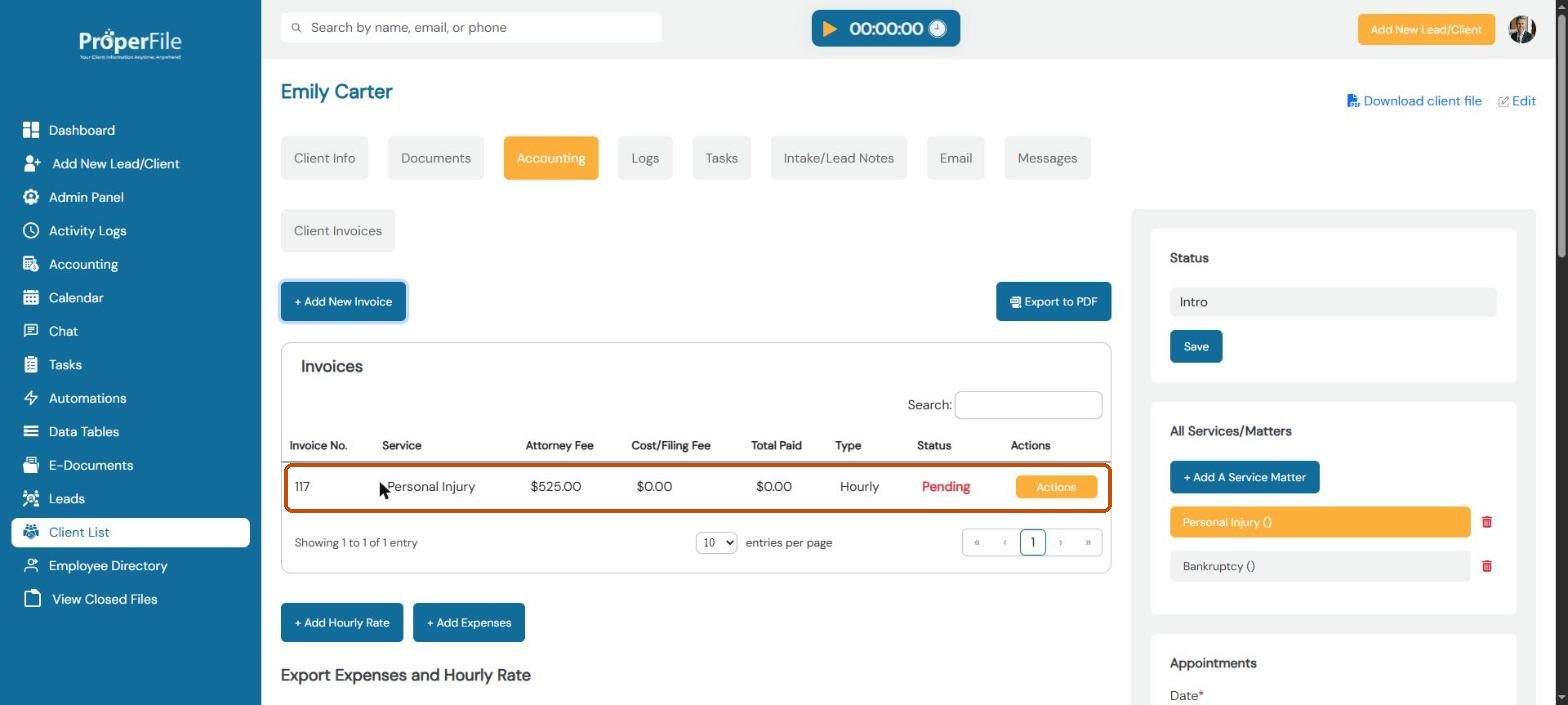Click the first page « pagination button

977,542
